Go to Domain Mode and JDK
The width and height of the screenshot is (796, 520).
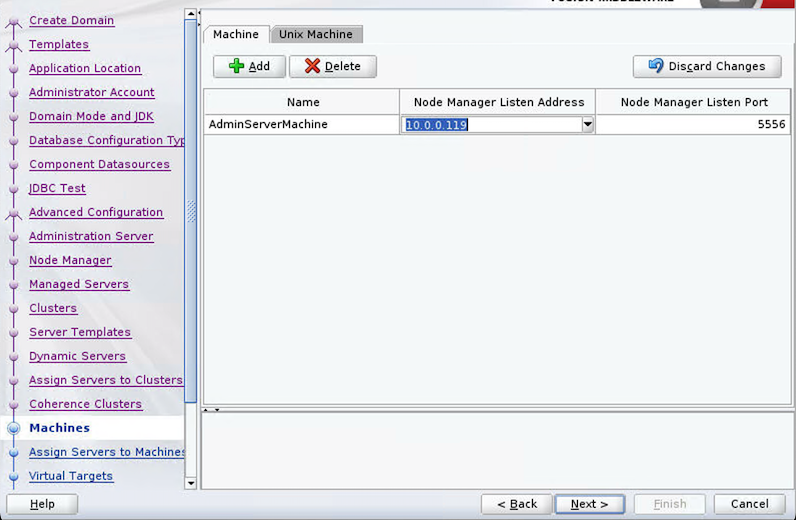91,116
